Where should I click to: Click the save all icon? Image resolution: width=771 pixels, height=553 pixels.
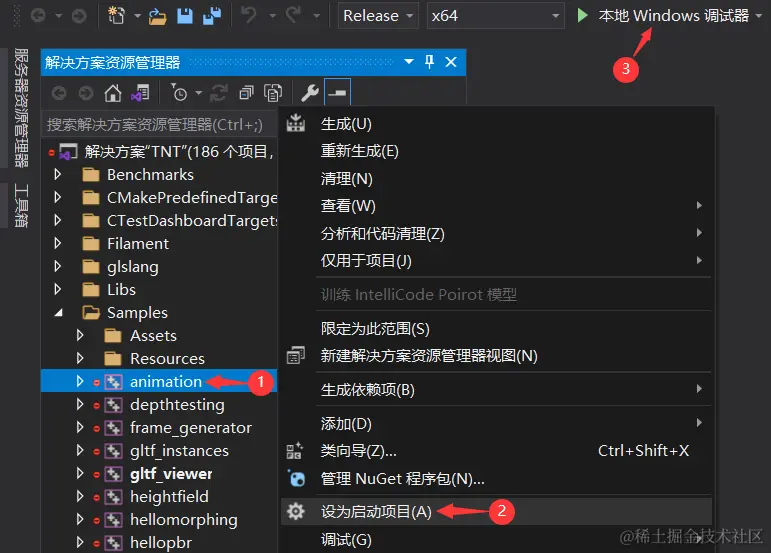click(212, 16)
